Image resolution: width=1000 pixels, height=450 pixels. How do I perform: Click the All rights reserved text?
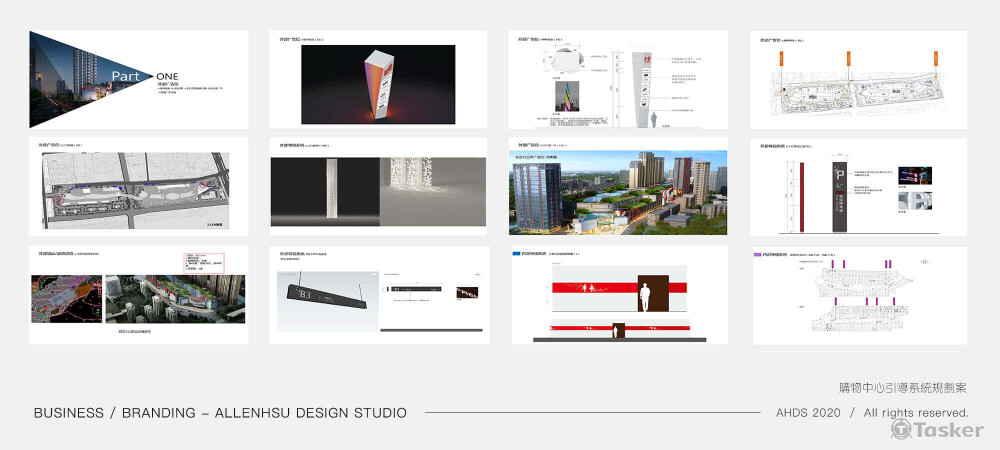(916, 413)
